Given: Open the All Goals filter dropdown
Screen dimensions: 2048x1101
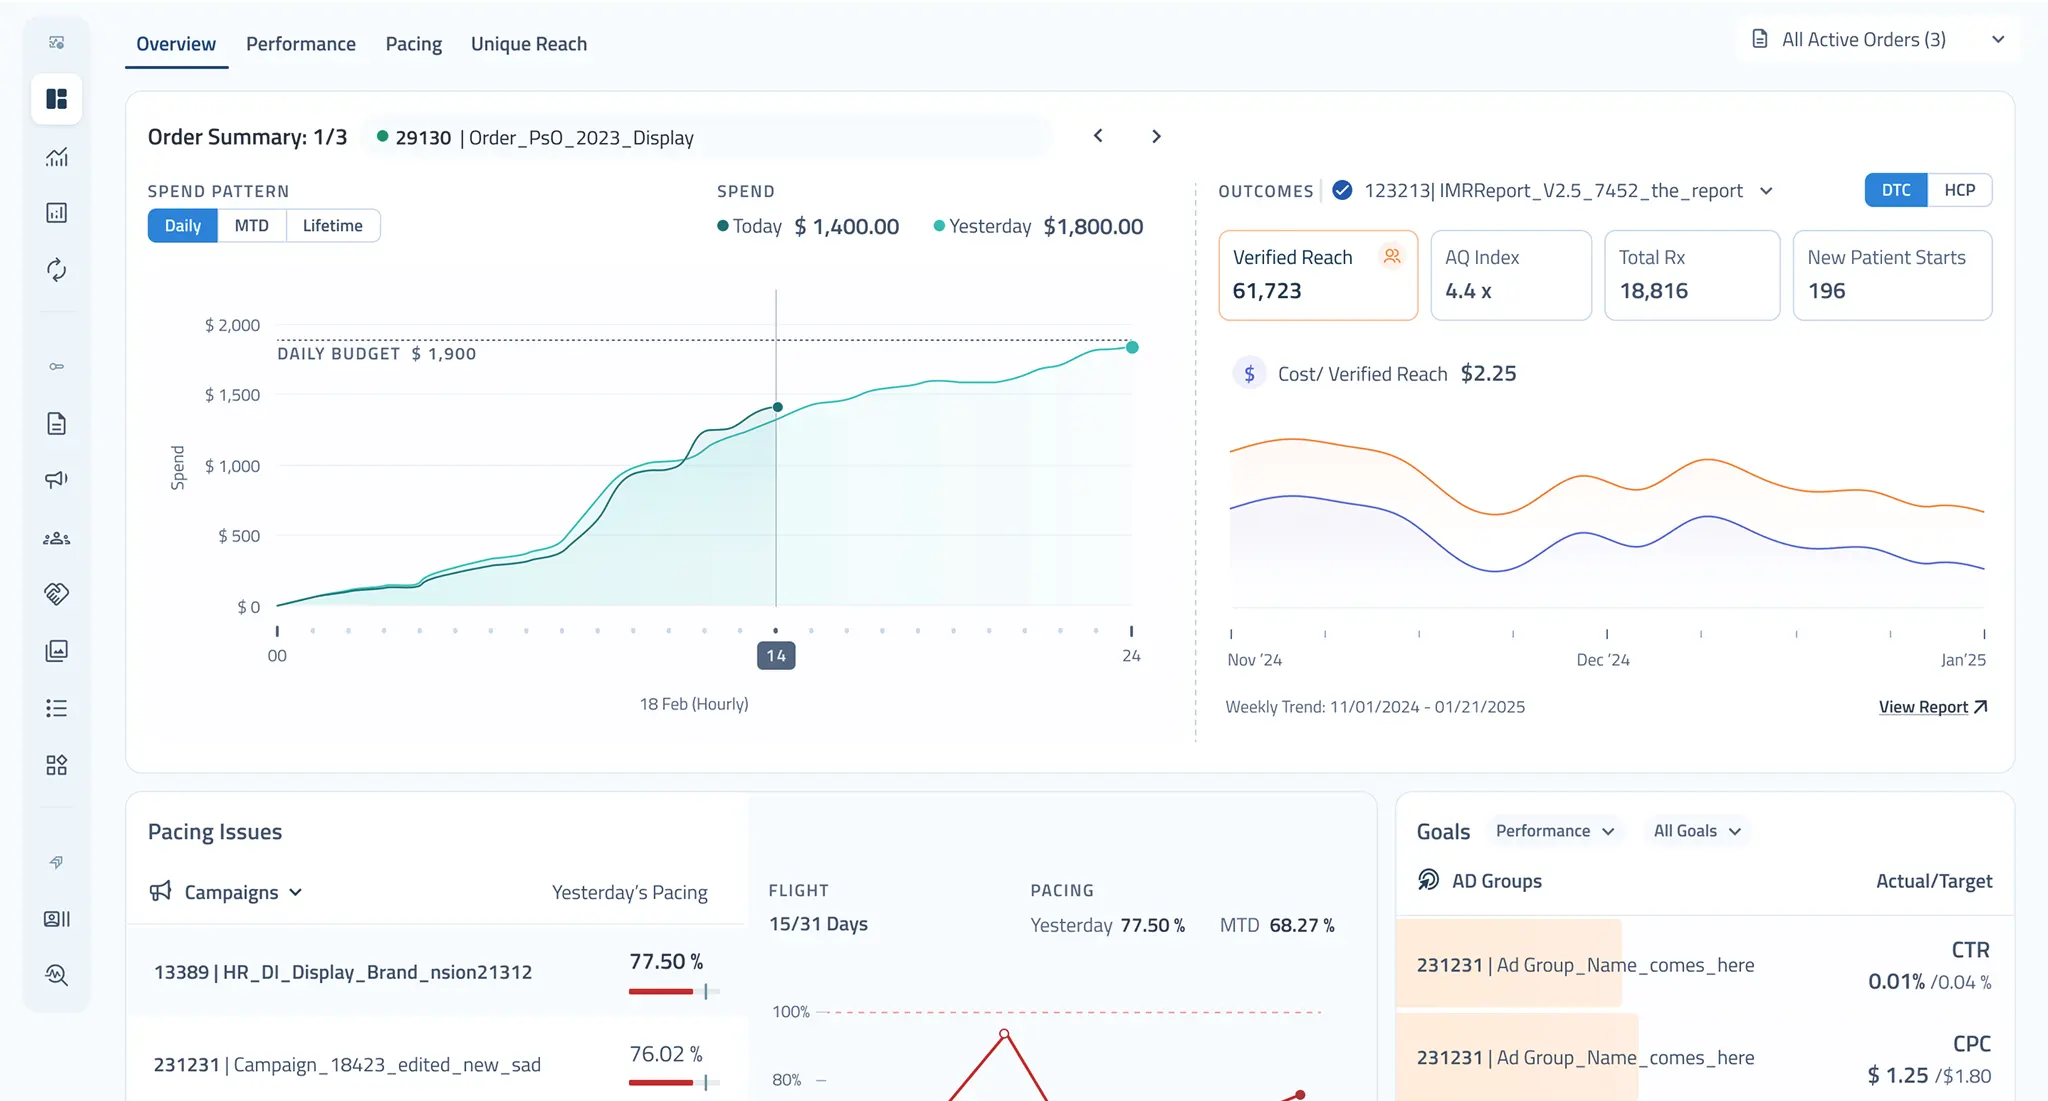Looking at the screenshot, I should pos(1697,831).
